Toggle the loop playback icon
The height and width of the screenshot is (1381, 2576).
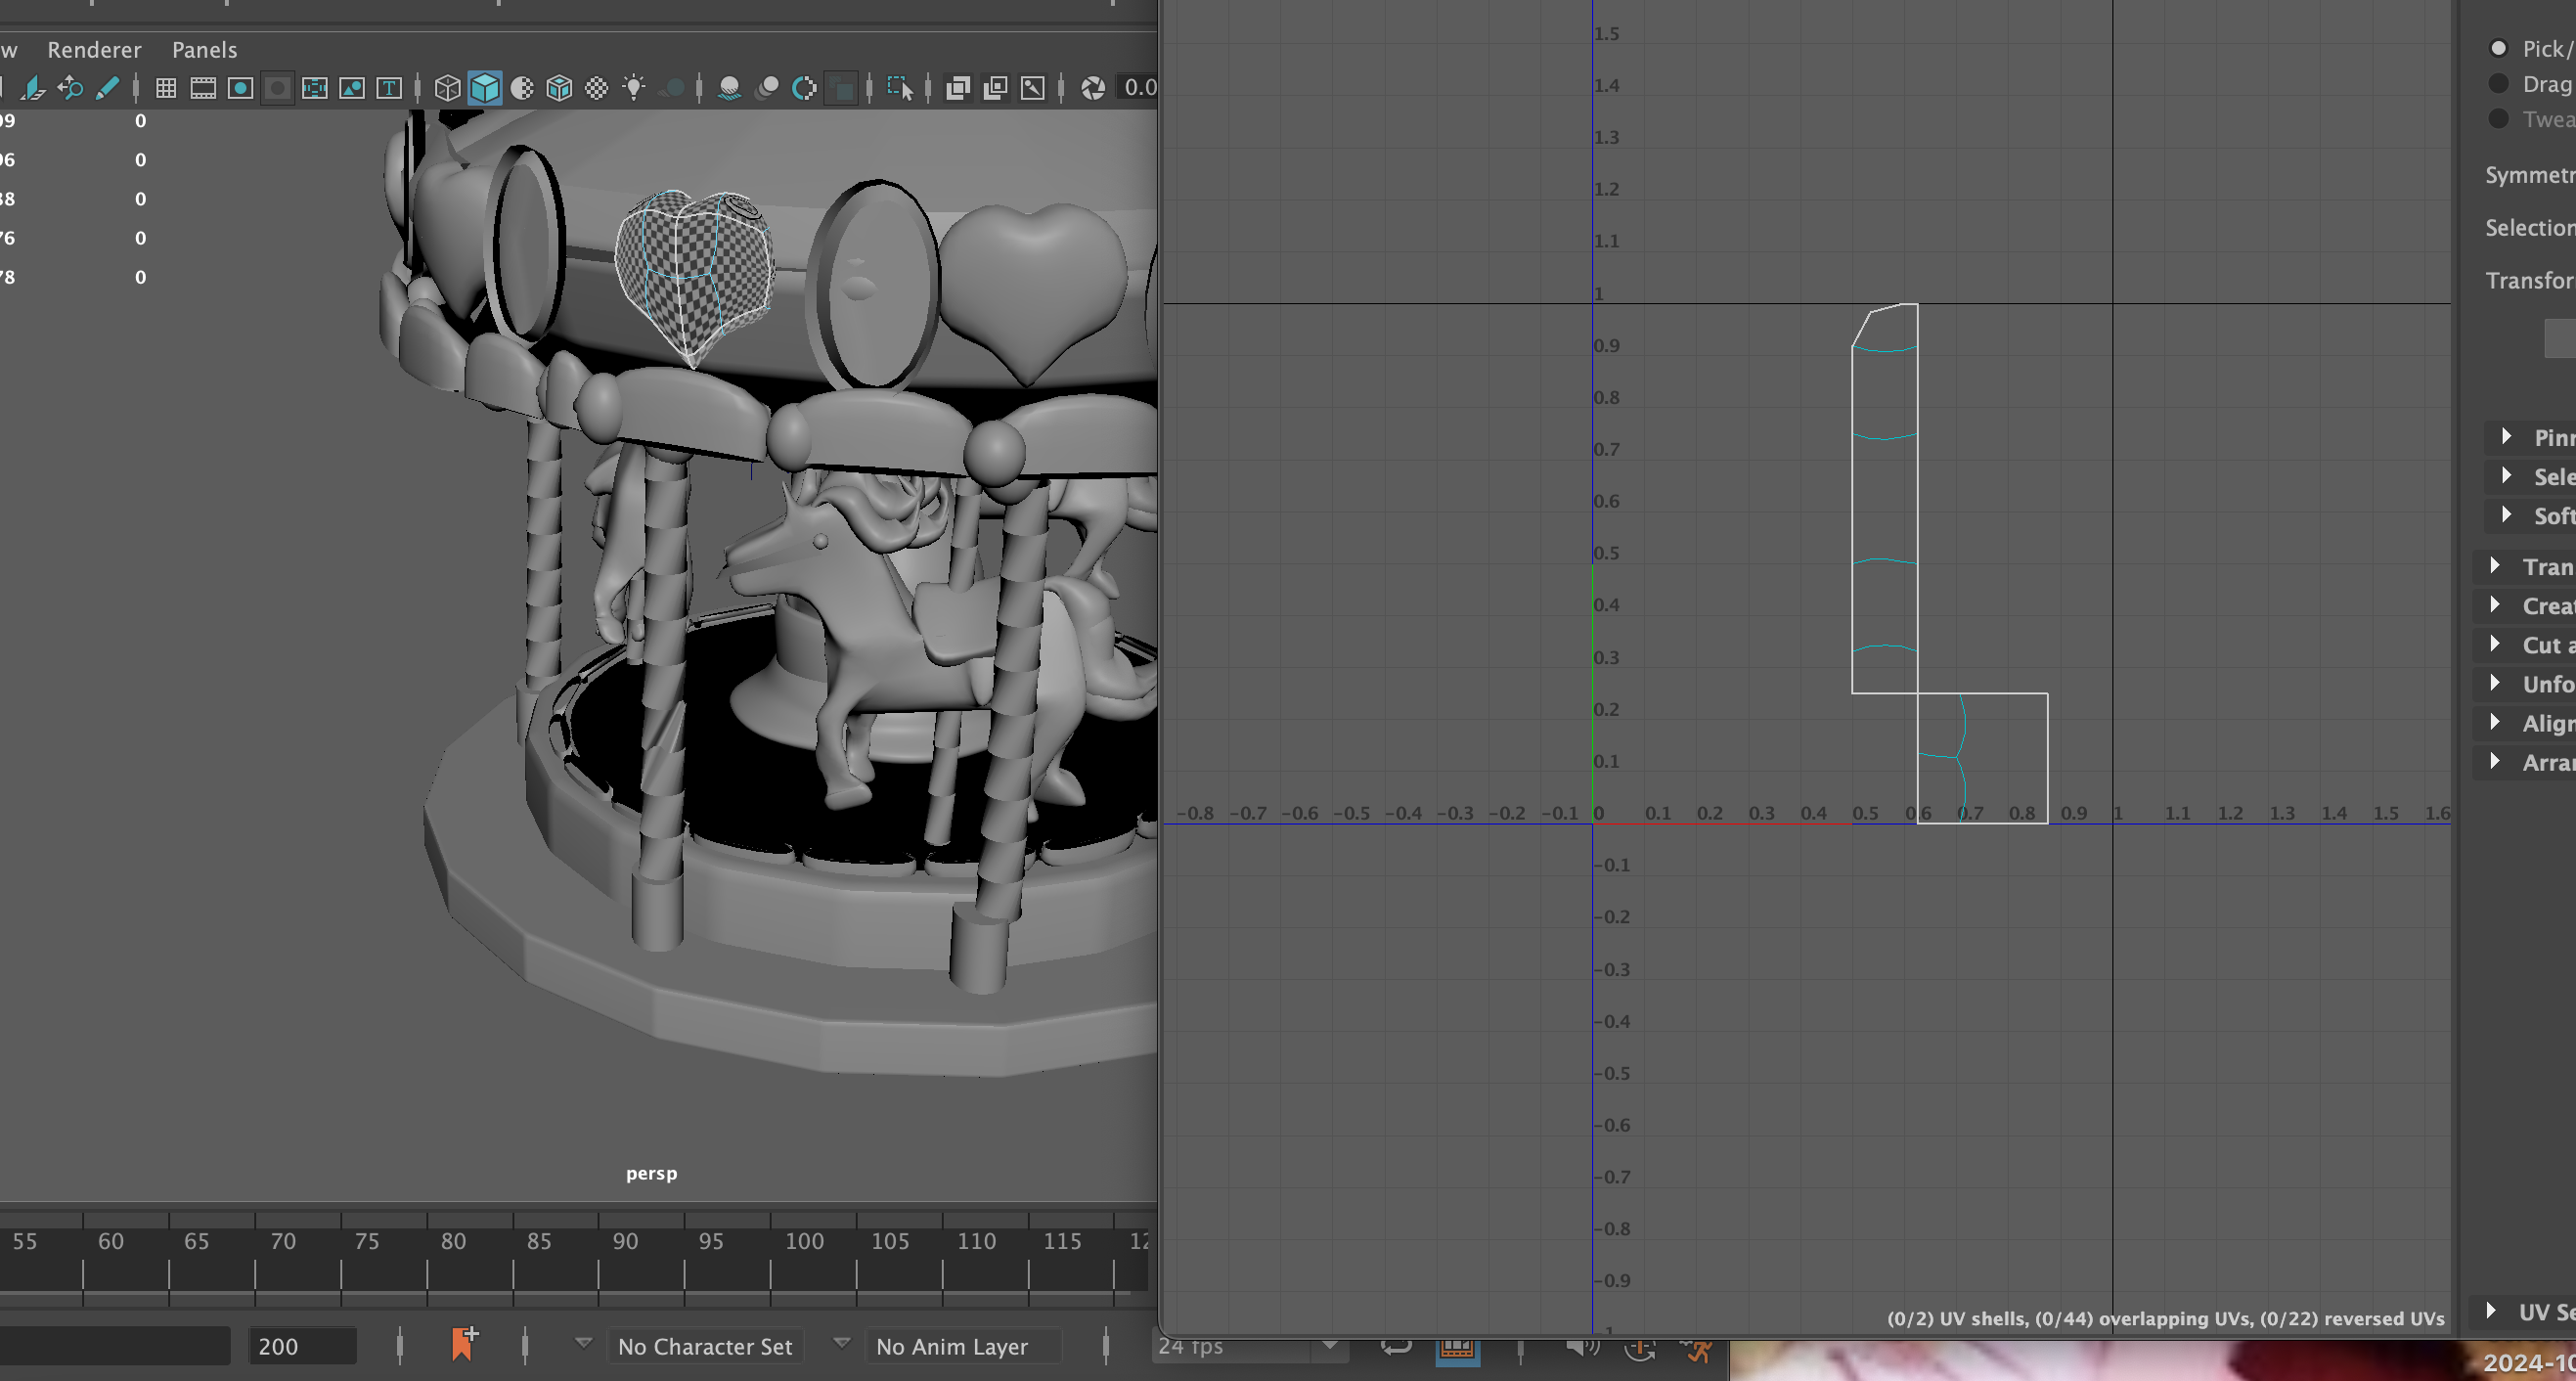[1395, 1347]
